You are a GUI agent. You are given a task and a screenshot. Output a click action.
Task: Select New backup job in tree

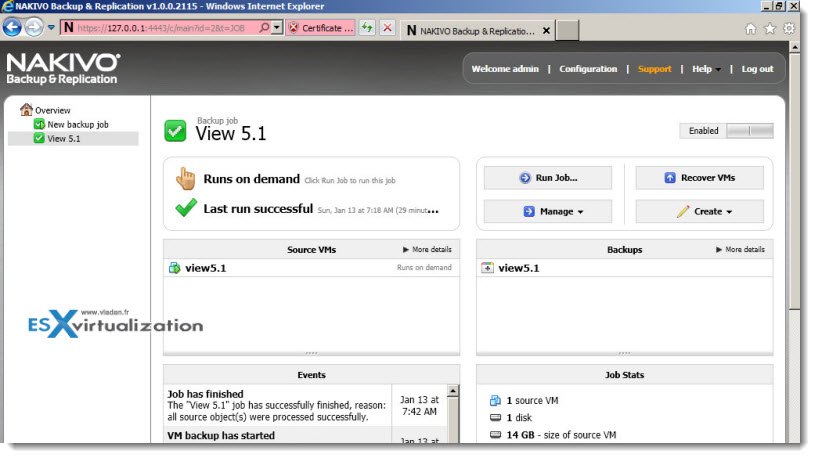[x=78, y=124]
